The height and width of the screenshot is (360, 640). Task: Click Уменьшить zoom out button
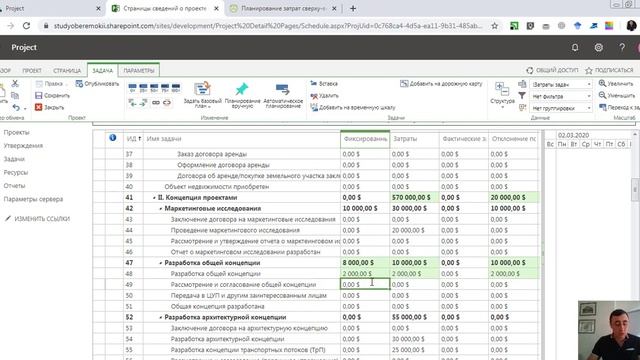point(617,96)
